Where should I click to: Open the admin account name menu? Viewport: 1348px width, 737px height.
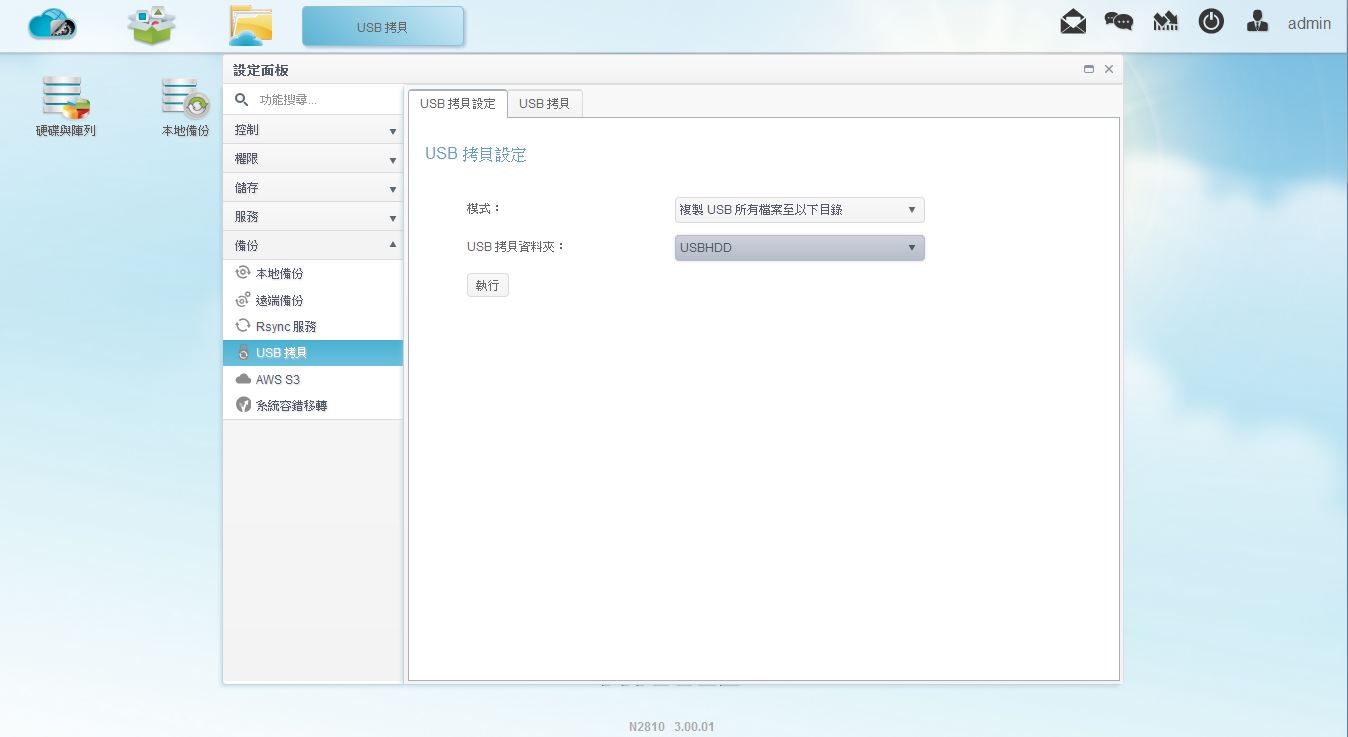(x=1309, y=23)
